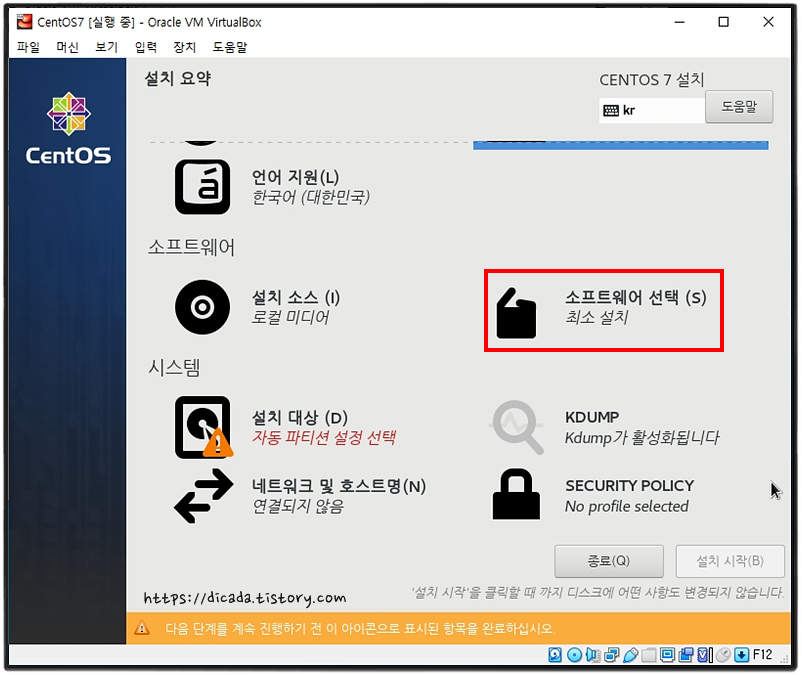Click the orange warning message bar text
Viewport: 802px width, 675px height.
(360, 628)
